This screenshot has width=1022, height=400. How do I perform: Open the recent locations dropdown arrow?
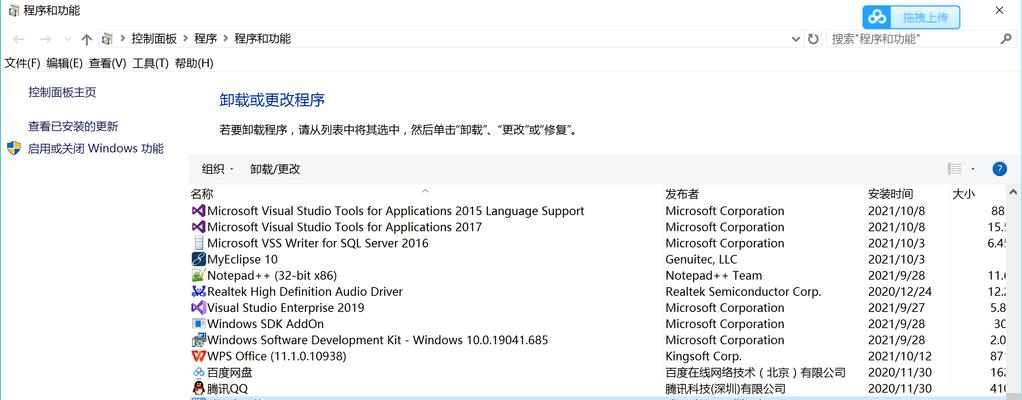pyautogui.click(x=68, y=40)
